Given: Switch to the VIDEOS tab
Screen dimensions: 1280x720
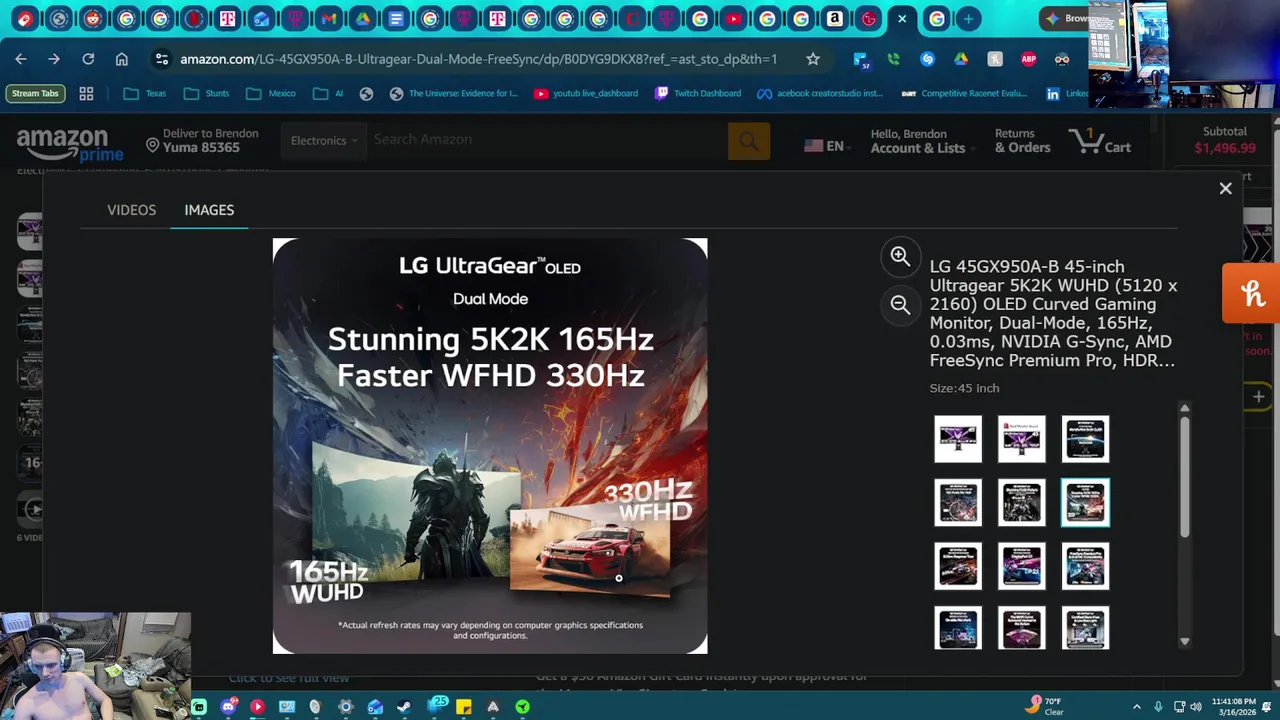Looking at the screenshot, I should [x=131, y=210].
